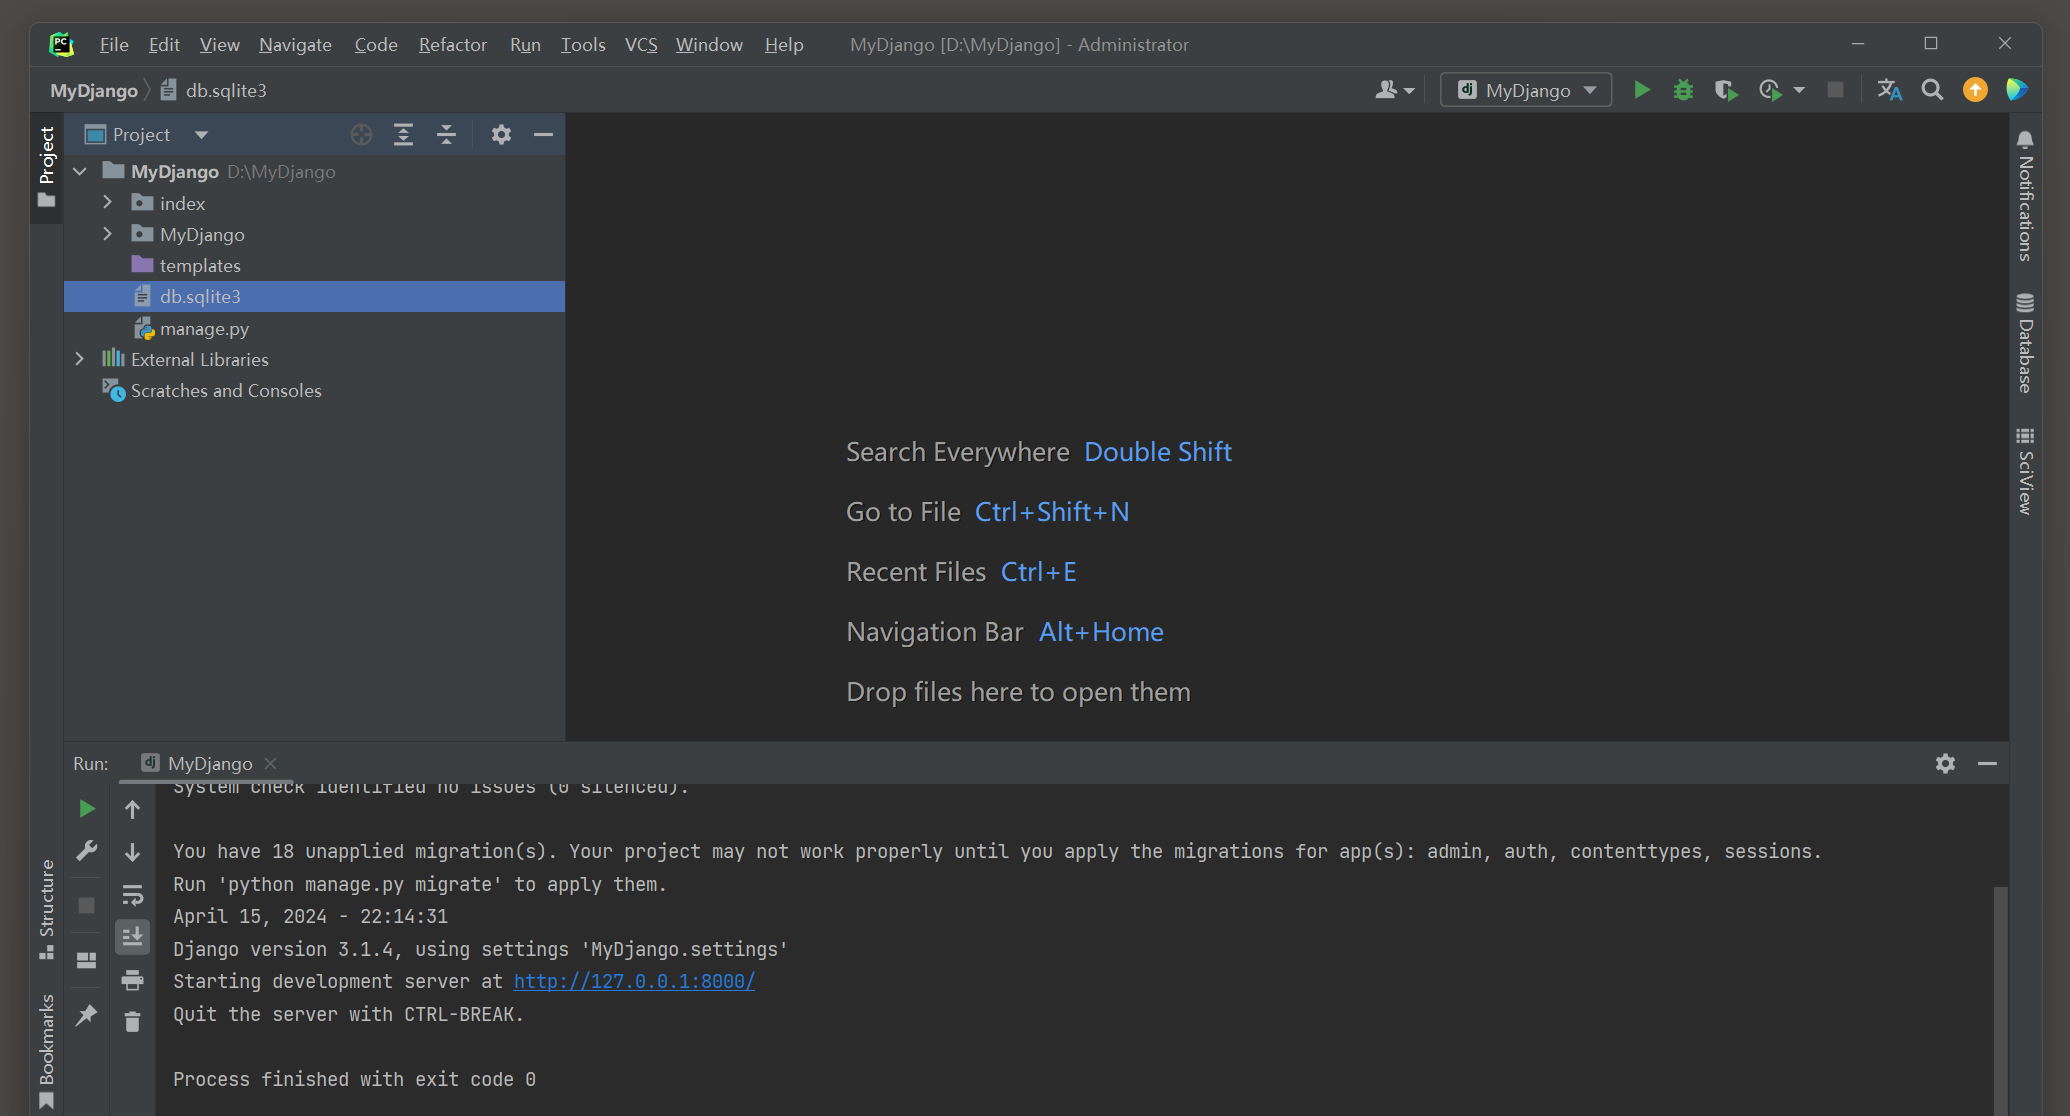The width and height of the screenshot is (2070, 1116).
Task: Run MyDjango with coverage
Action: point(1725,90)
